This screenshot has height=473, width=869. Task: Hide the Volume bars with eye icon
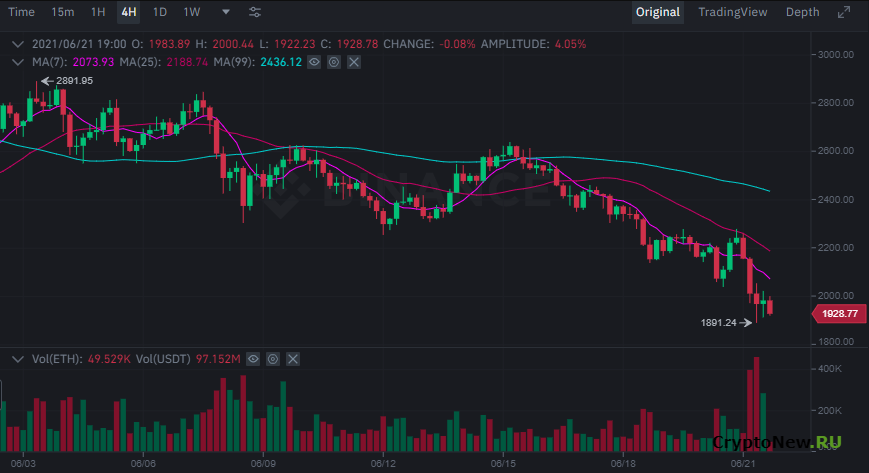(x=253, y=359)
